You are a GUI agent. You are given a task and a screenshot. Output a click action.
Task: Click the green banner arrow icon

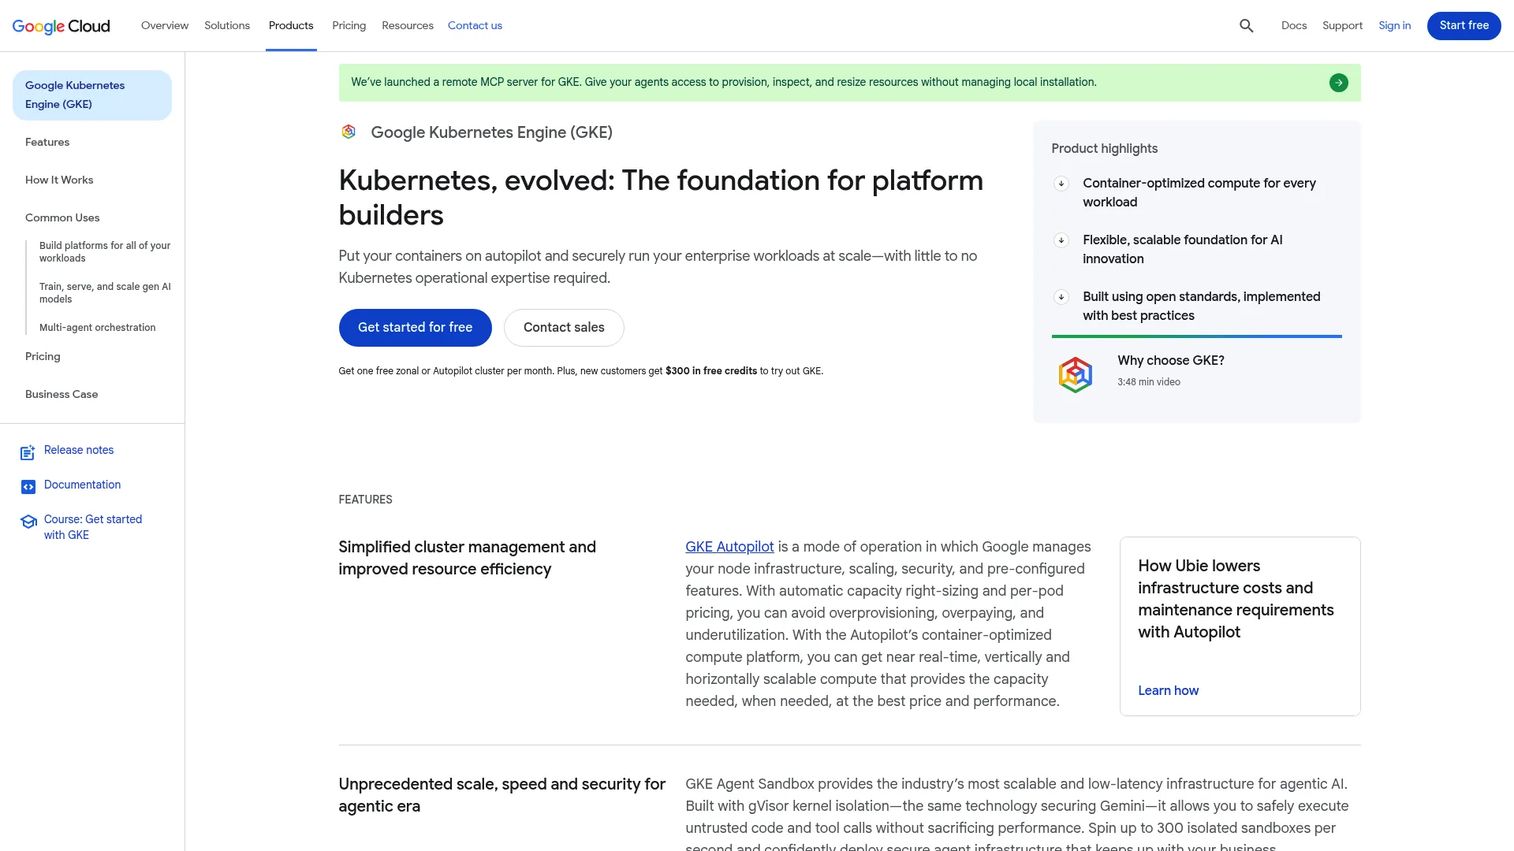[1338, 83]
